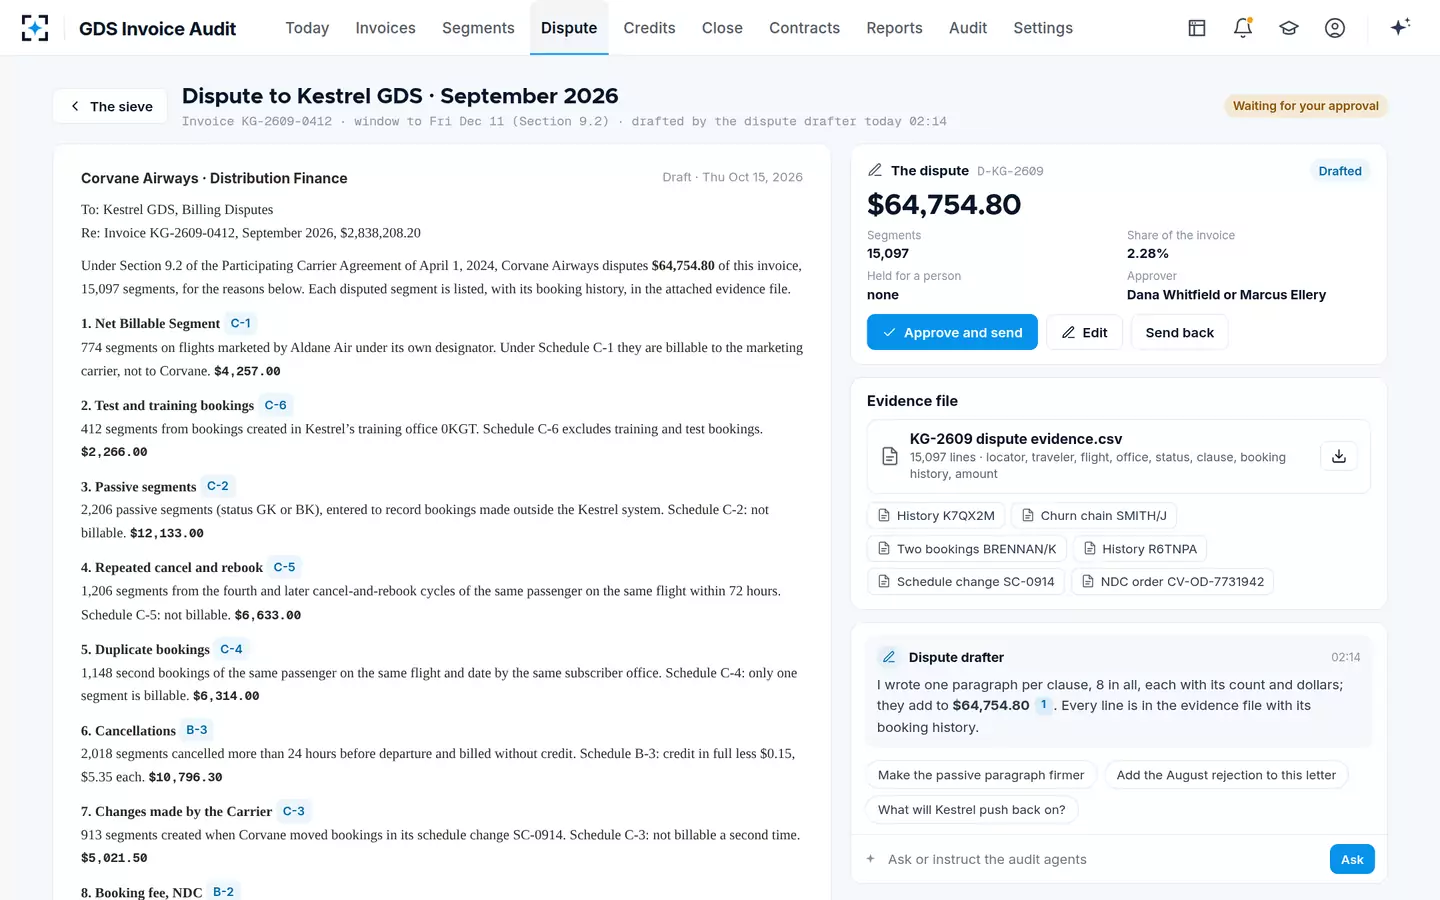The height and width of the screenshot is (900, 1440).
Task: Open History R6TNPA chip
Action: click(1140, 549)
